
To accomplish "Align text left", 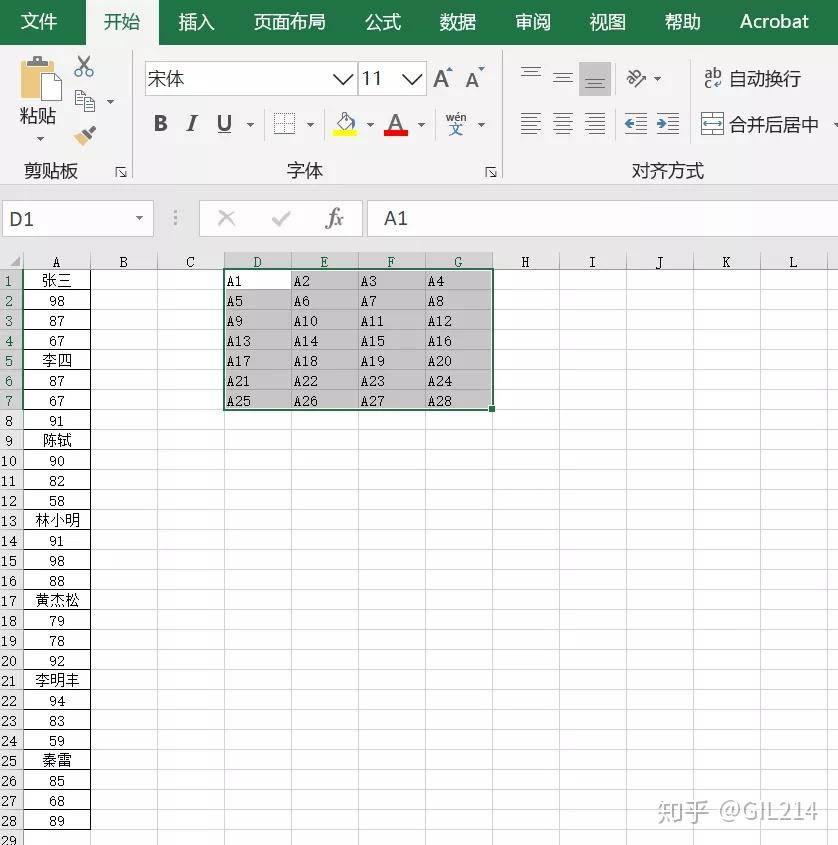I will pos(531,124).
